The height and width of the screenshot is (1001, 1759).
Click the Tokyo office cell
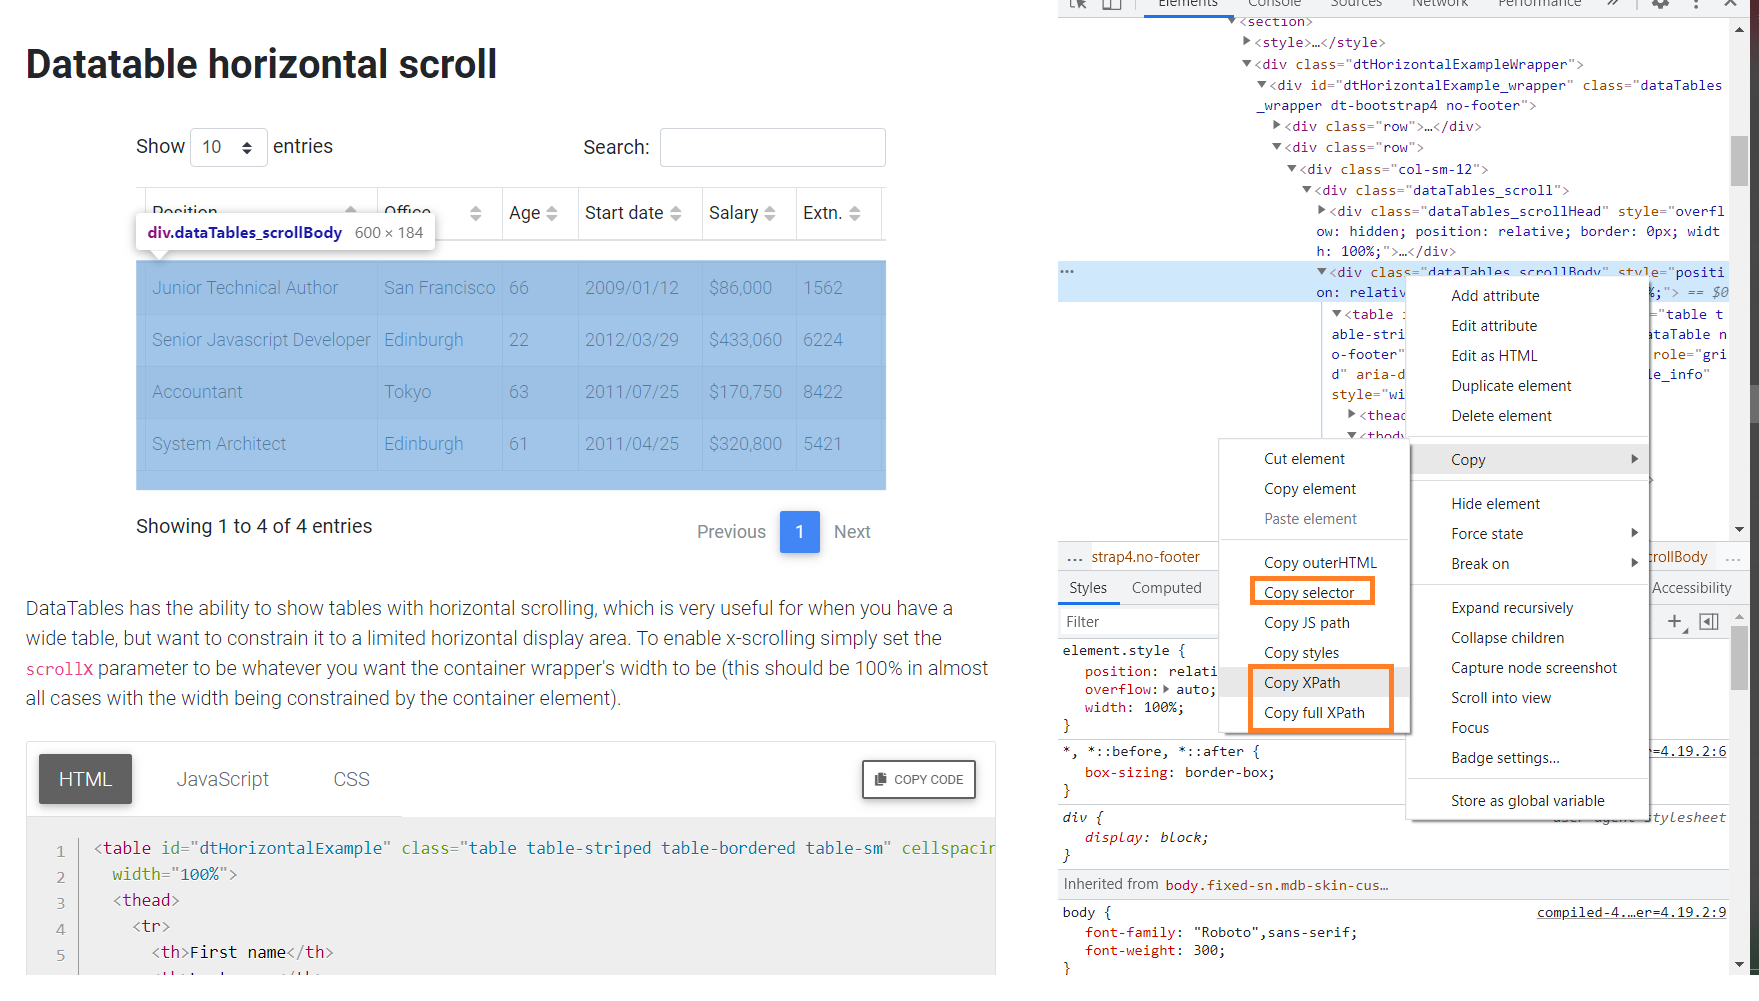pyautogui.click(x=440, y=392)
